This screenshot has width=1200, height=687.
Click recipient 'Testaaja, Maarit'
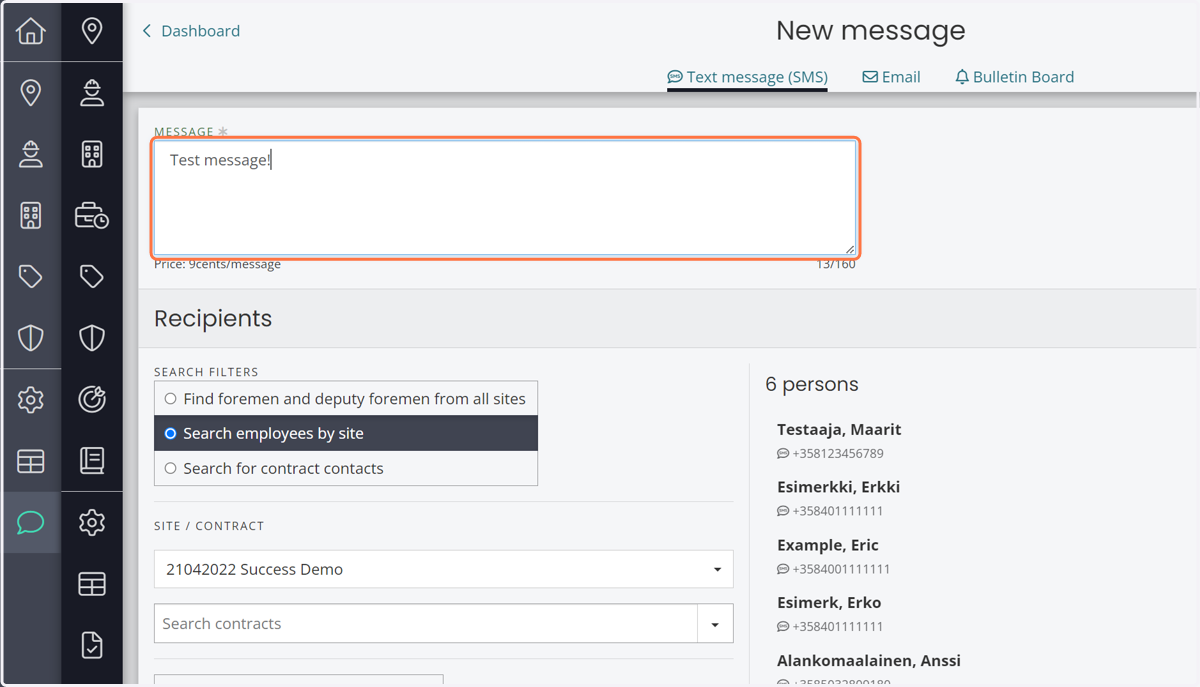click(x=839, y=429)
